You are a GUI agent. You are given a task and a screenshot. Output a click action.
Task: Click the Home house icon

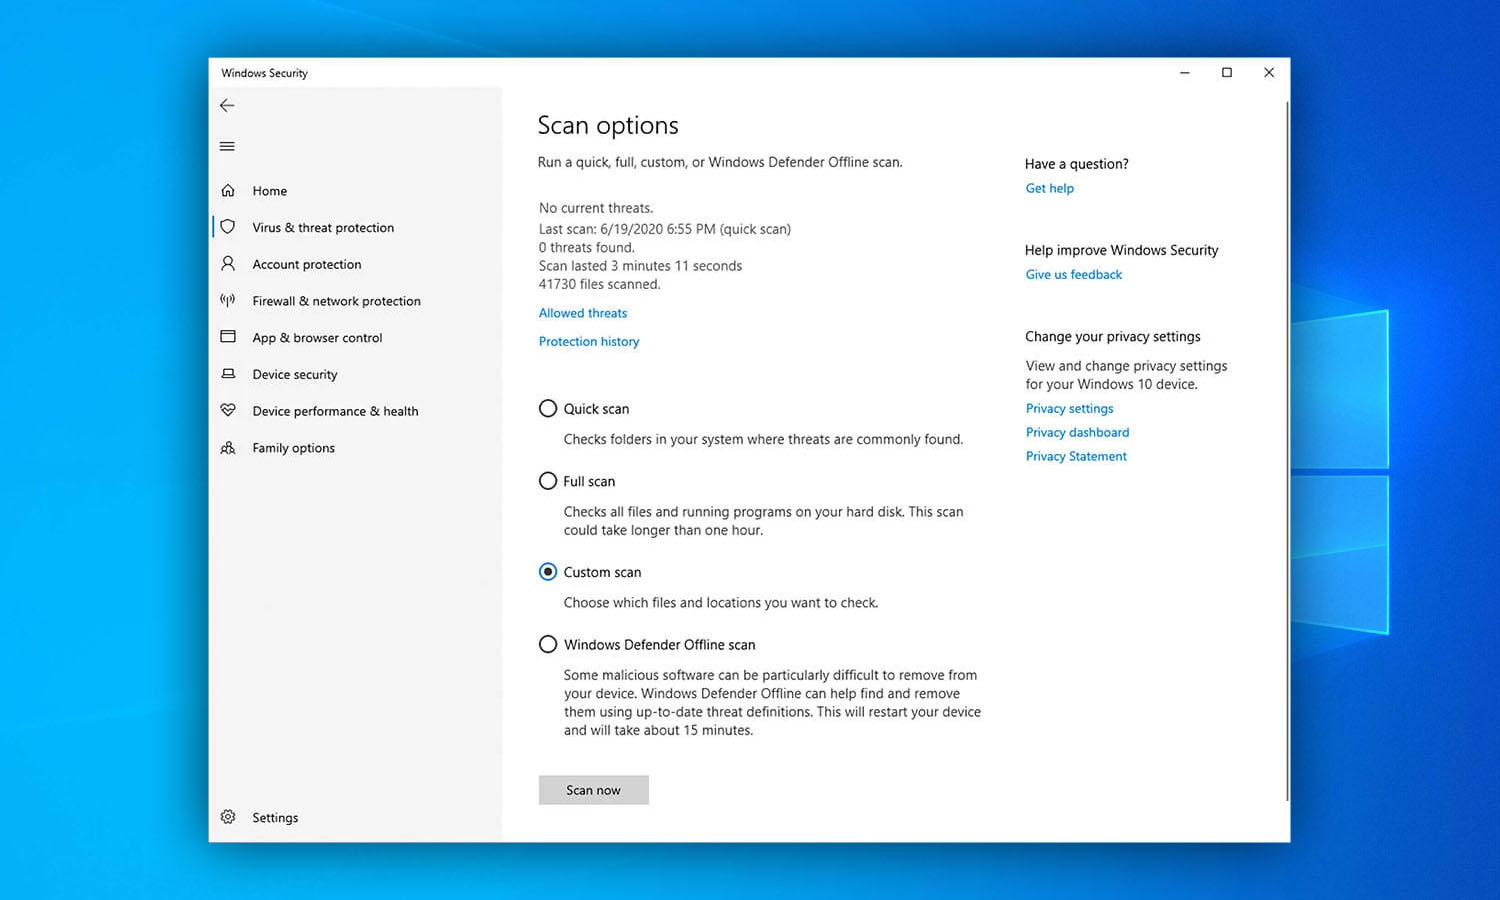(x=228, y=190)
